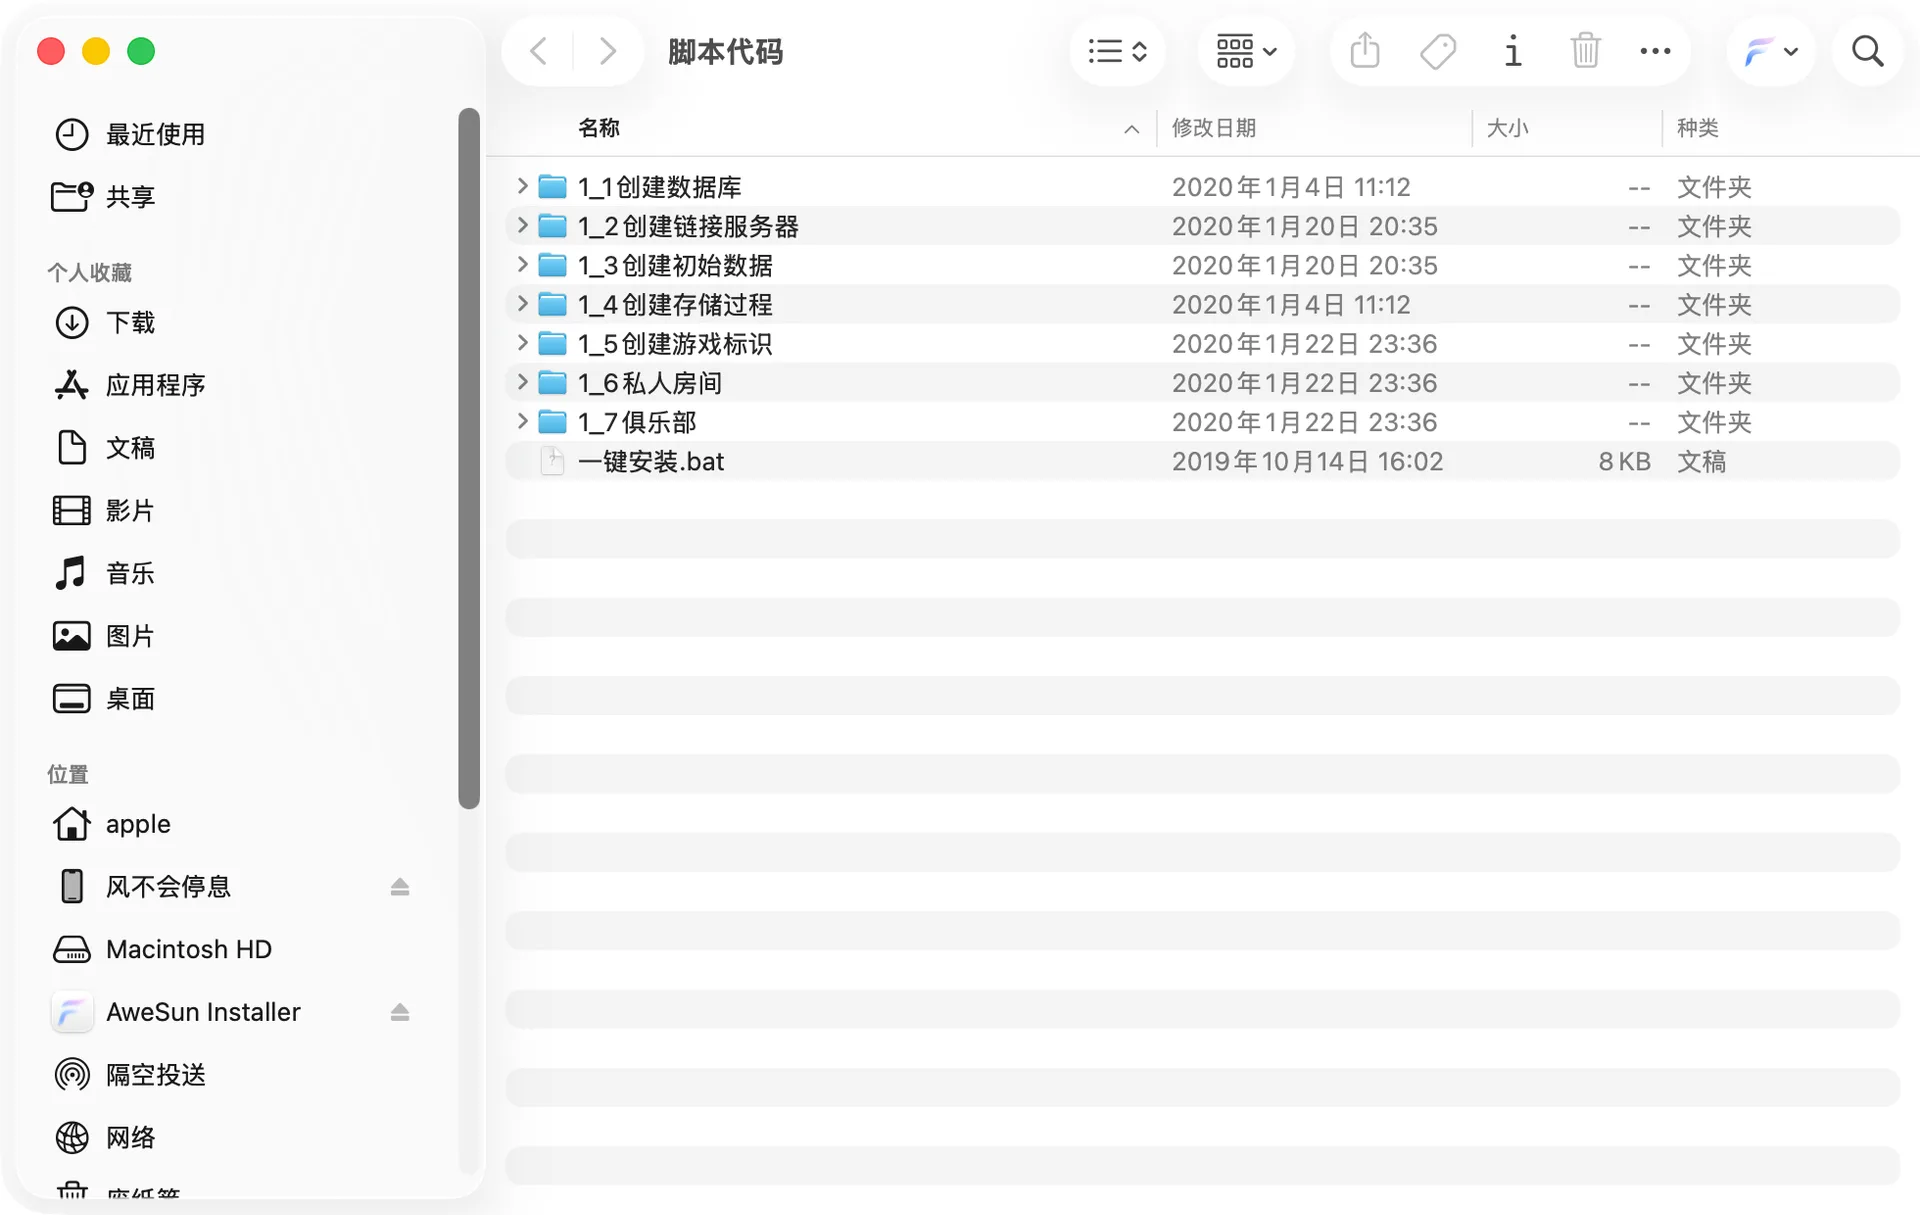1920x1215 pixels.
Task: Open 下载 in the sidebar
Action: [x=131, y=322]
